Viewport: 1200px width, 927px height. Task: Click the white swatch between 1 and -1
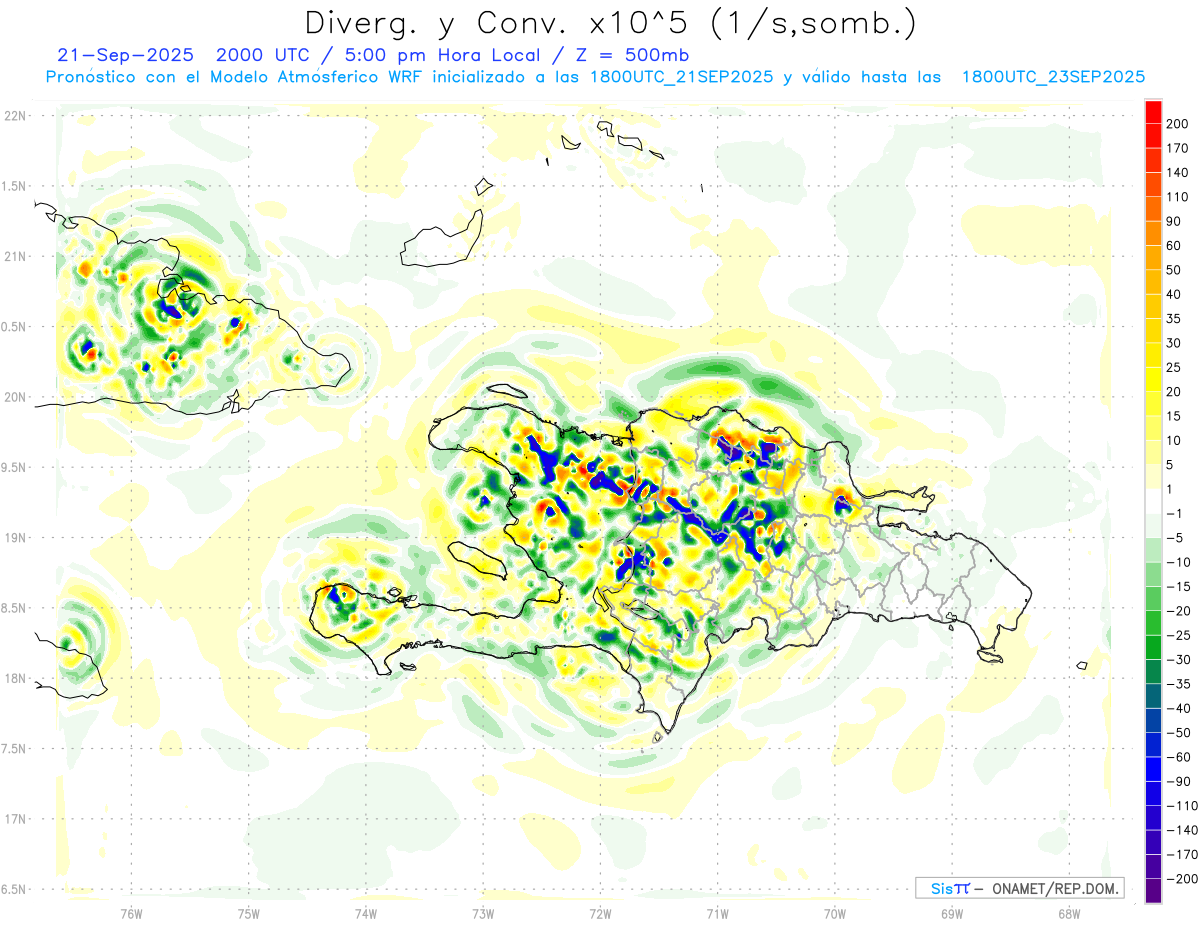tap(1154, 501)
